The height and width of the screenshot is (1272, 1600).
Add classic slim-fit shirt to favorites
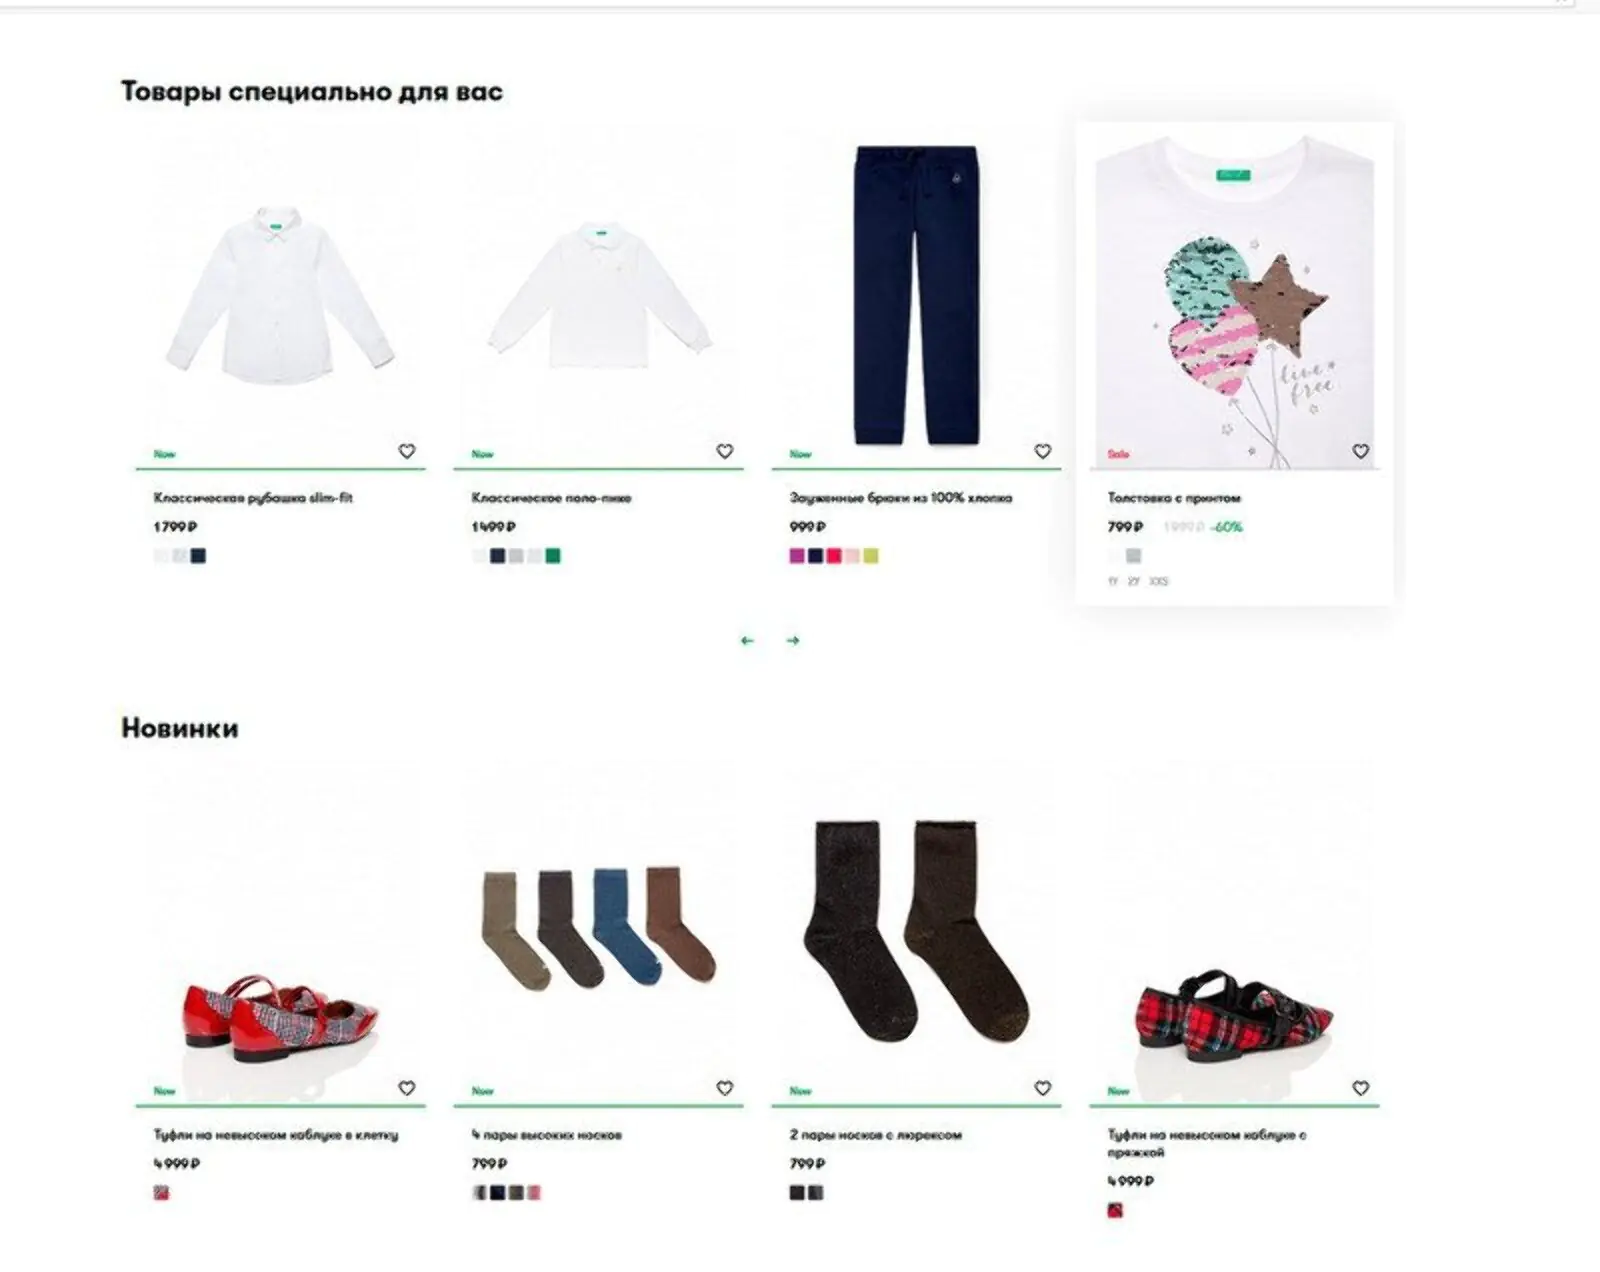click(x=406, y=451)
